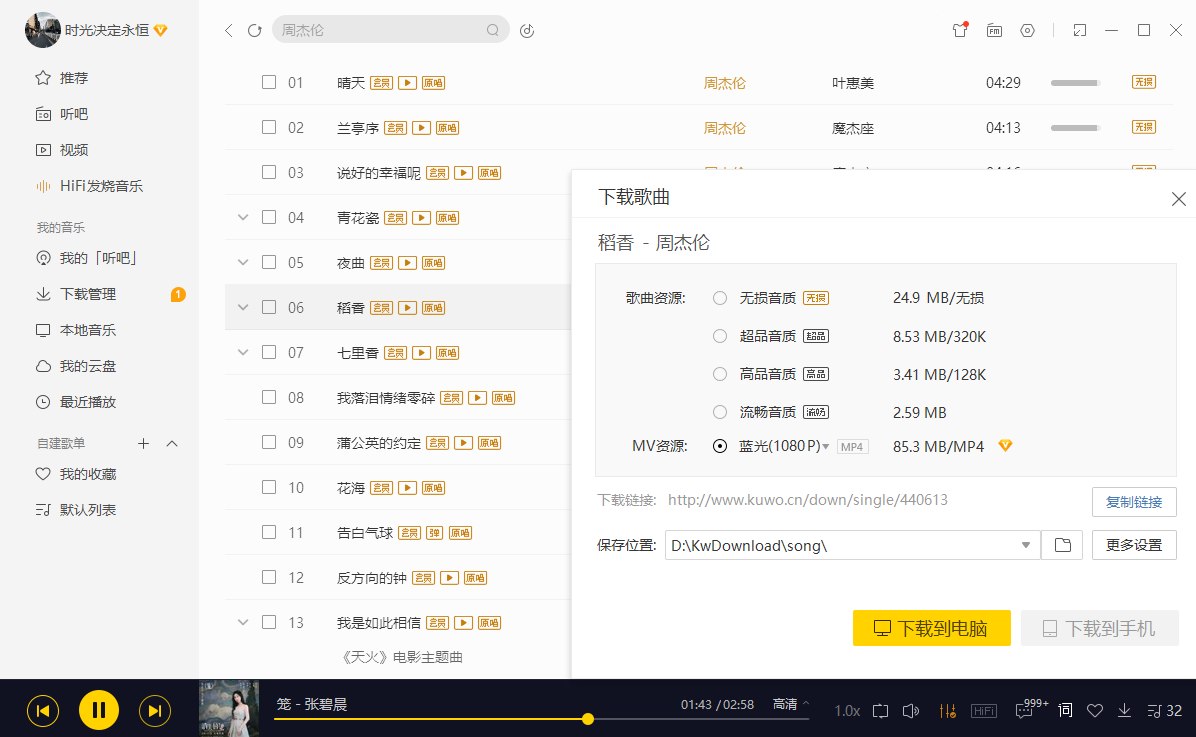Switch to mini mode icon
This screenshot has width=1196, height=737.
point(1079,31)
